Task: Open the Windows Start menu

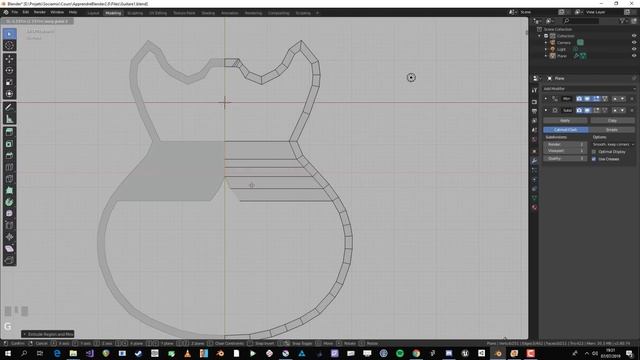Action: tap(8, 353)
